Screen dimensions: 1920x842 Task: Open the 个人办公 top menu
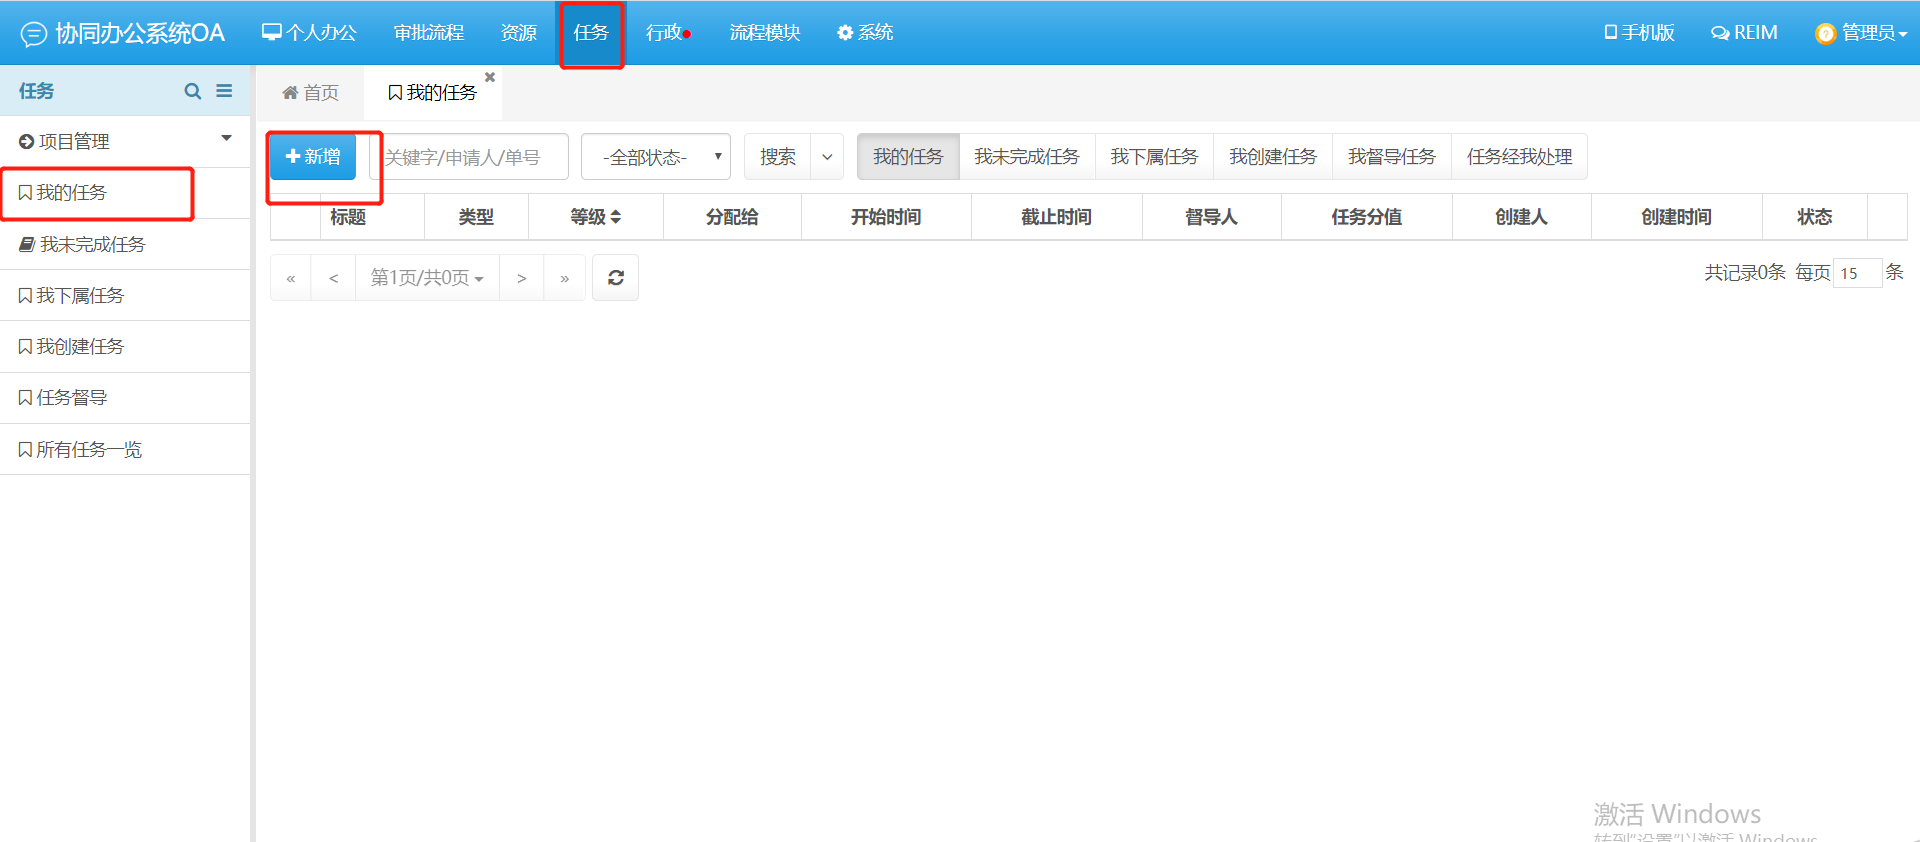pyautogui.click(x=309, y=33)
